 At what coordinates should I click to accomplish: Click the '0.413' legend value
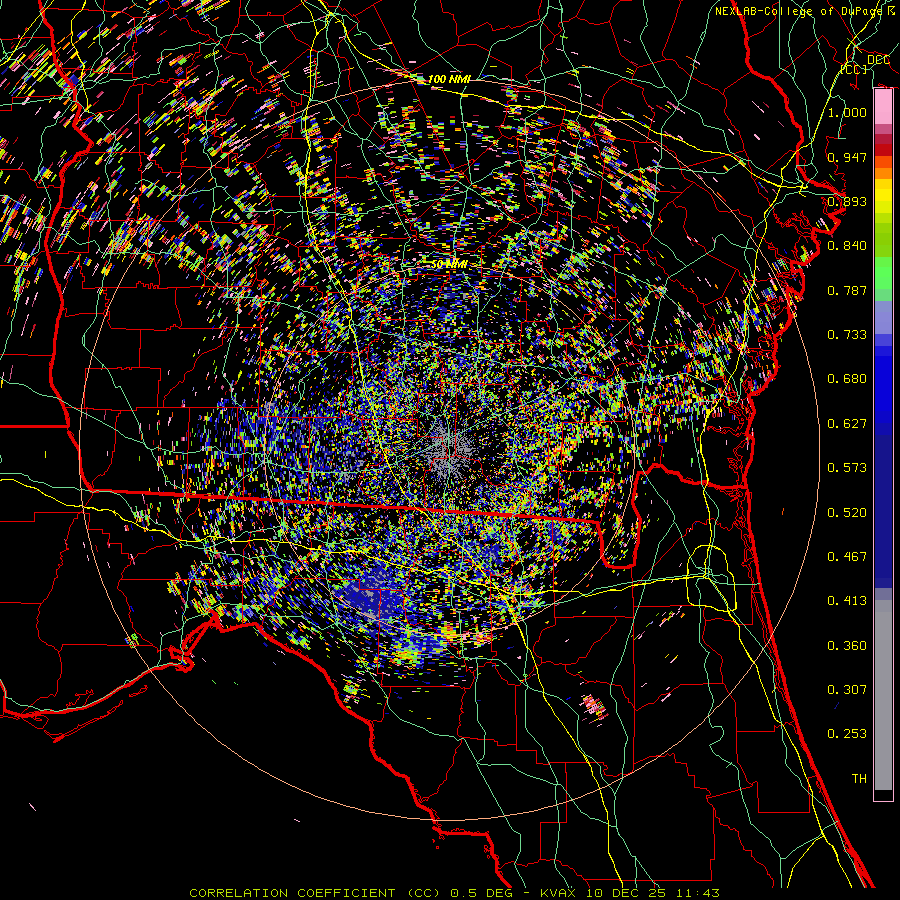click(847, 601)
